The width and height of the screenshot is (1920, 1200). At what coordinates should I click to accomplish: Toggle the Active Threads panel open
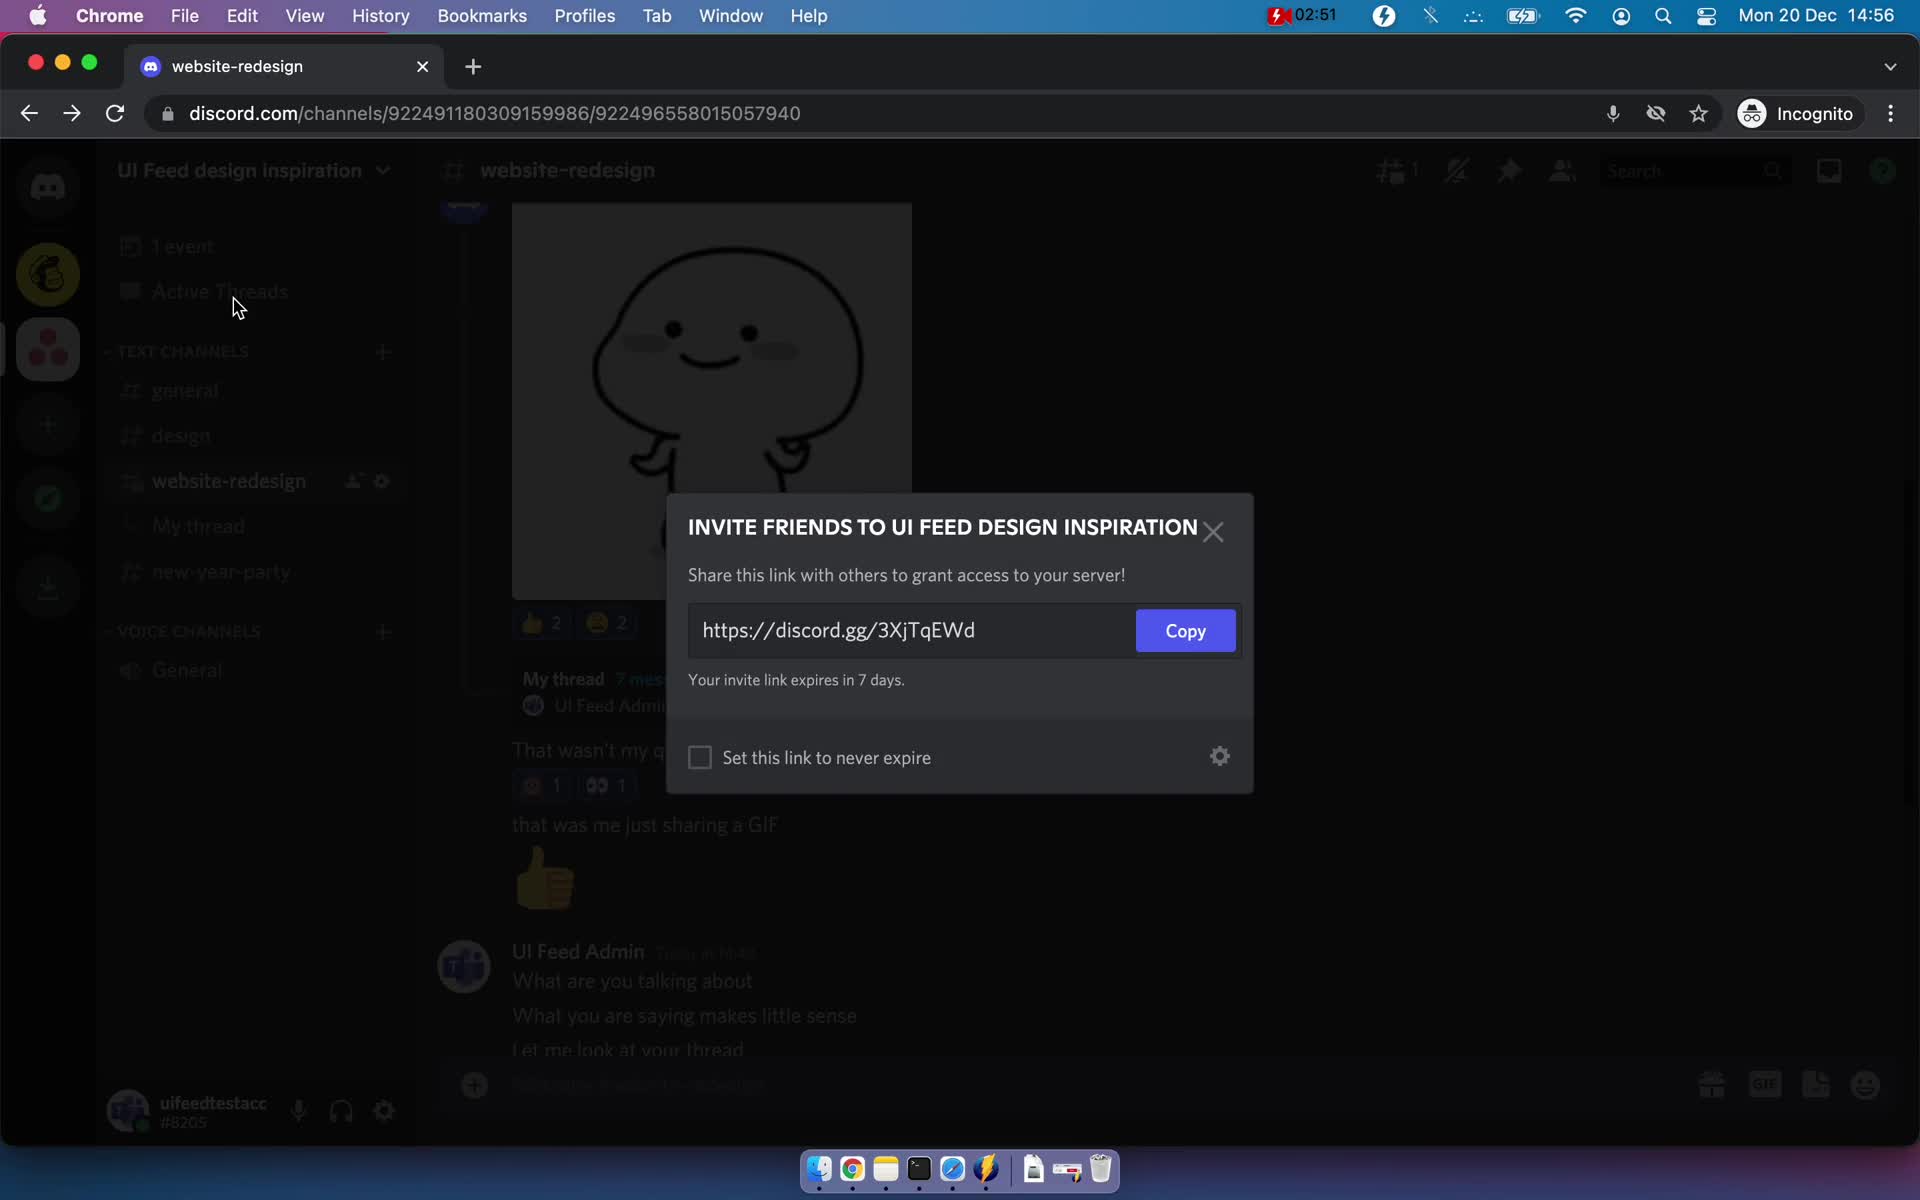(218, 292)
